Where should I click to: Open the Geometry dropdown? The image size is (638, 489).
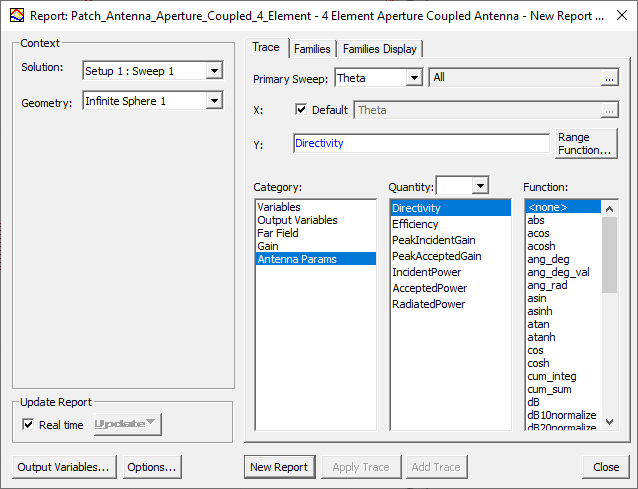click(x=214, y=101)
